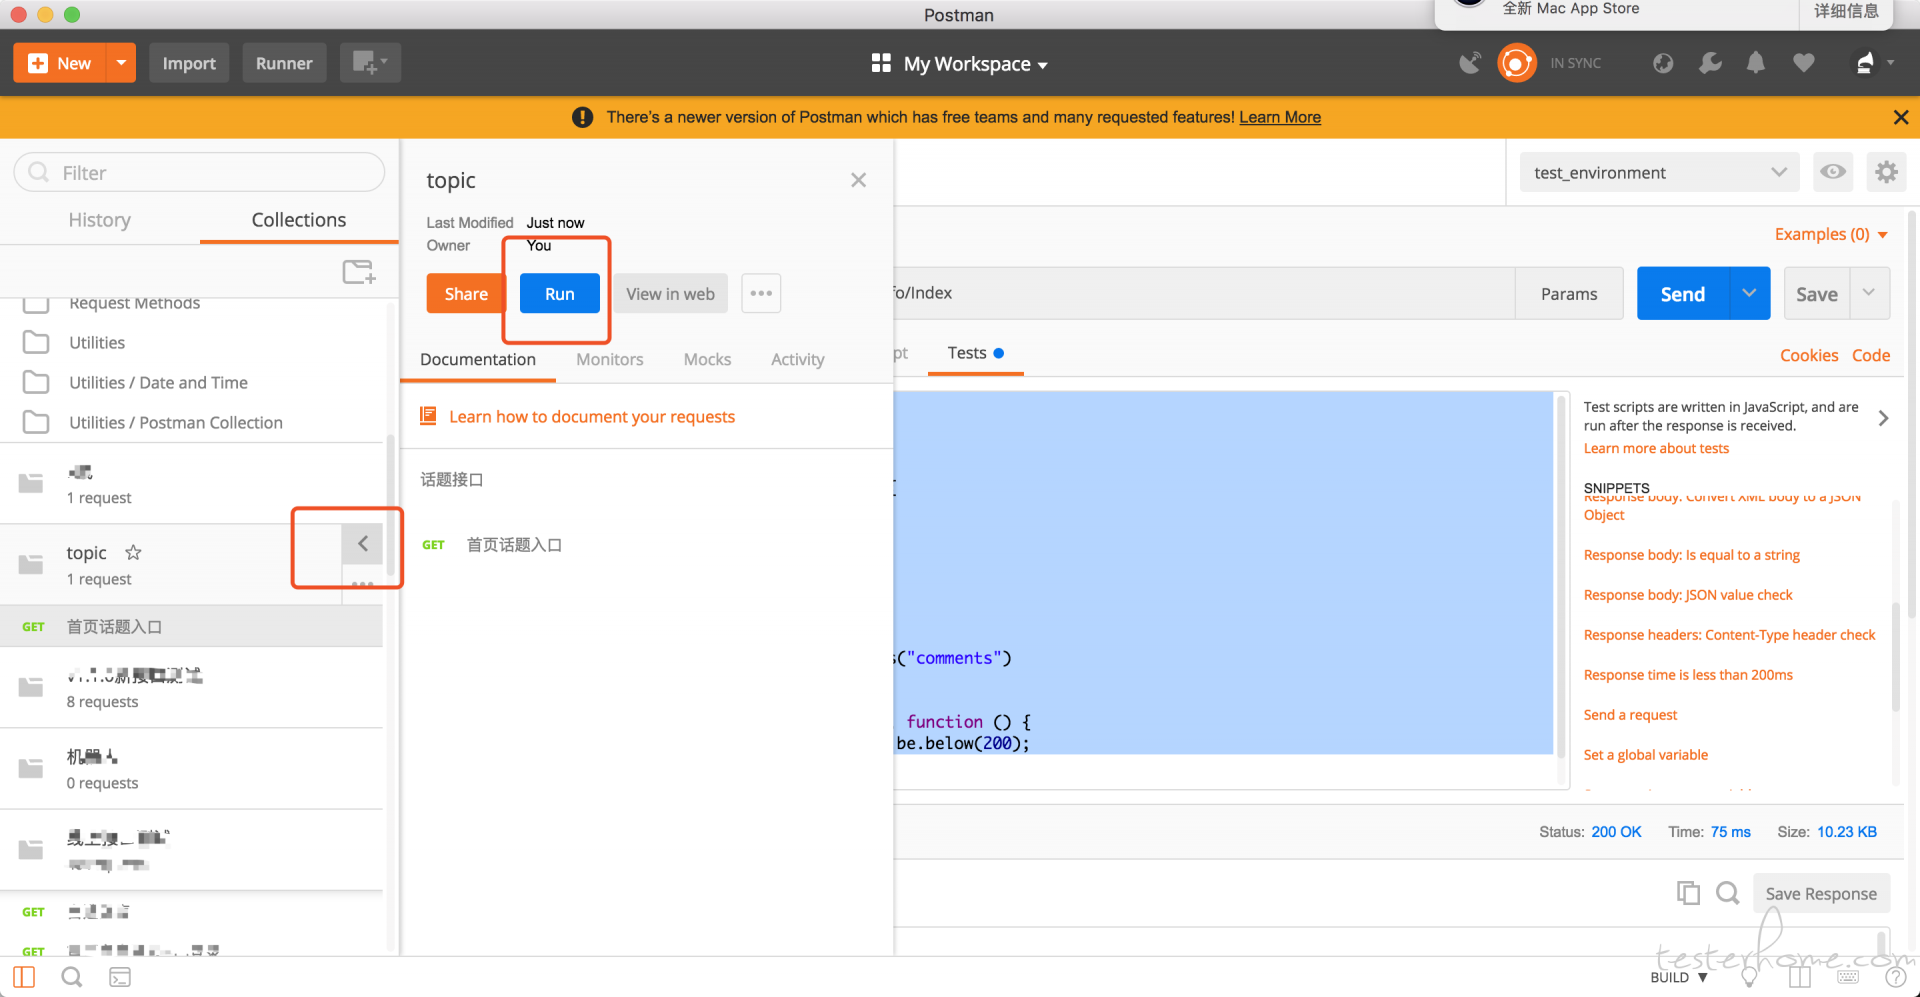The image size is (1920, 997).
Task: Open the Send button dropdown arrow
Action: point(1749,293)
